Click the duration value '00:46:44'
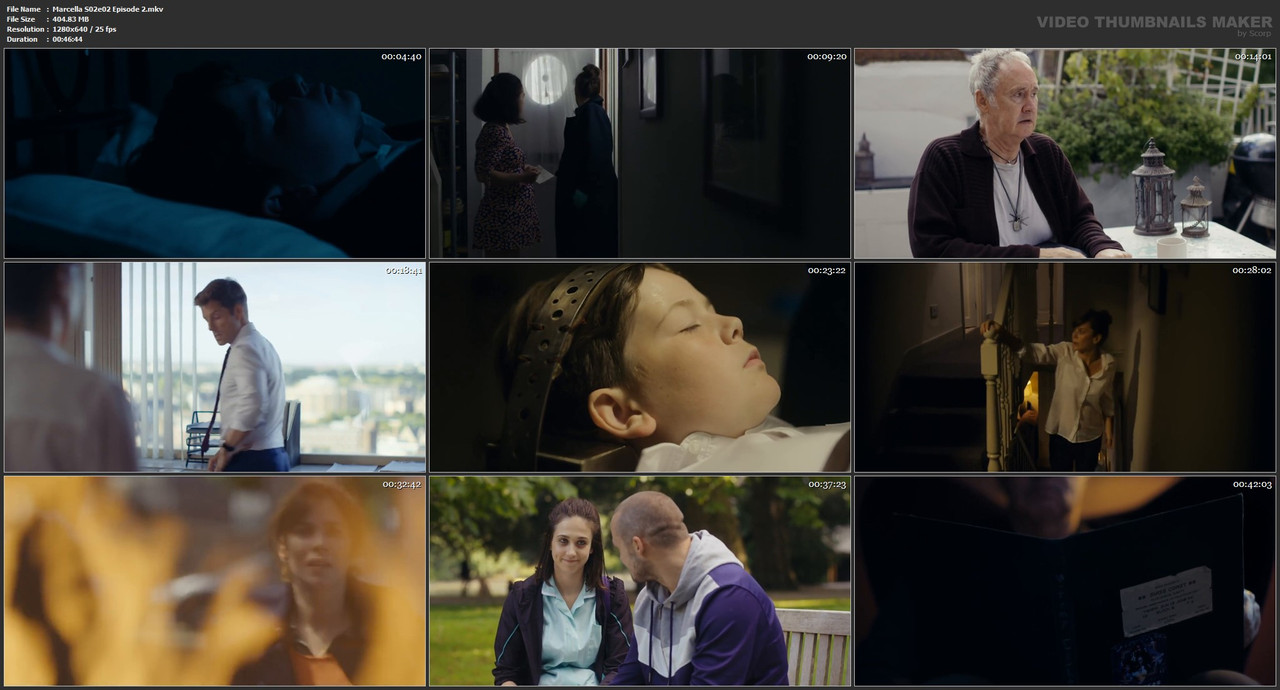The image size is (1280, 690). [x=68, y=39]
